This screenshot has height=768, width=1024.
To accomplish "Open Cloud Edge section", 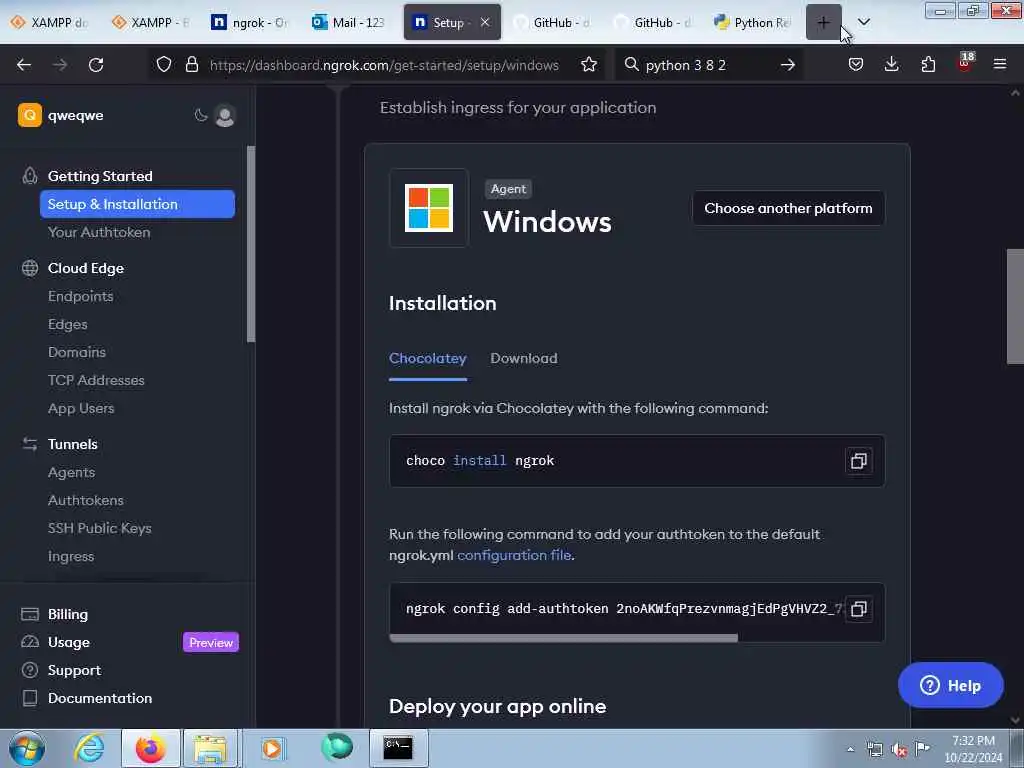I will 86,268.
